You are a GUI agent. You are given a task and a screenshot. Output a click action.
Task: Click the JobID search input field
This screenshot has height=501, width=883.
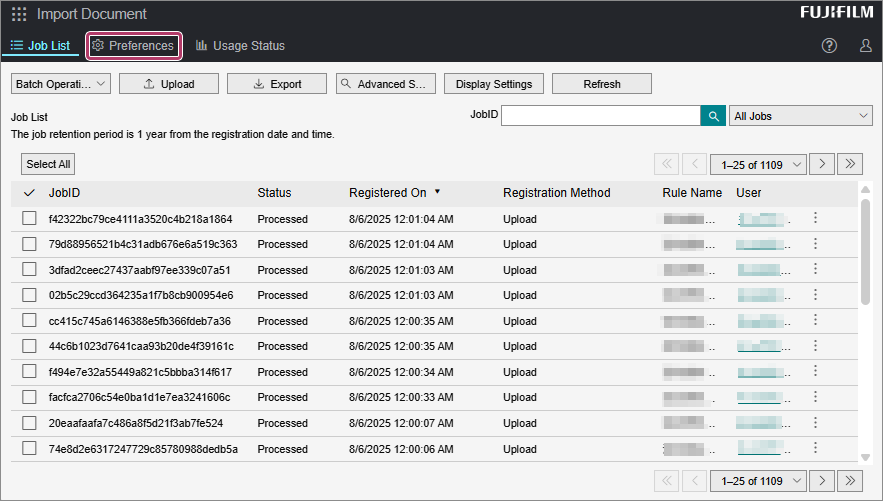click(600, 116)
